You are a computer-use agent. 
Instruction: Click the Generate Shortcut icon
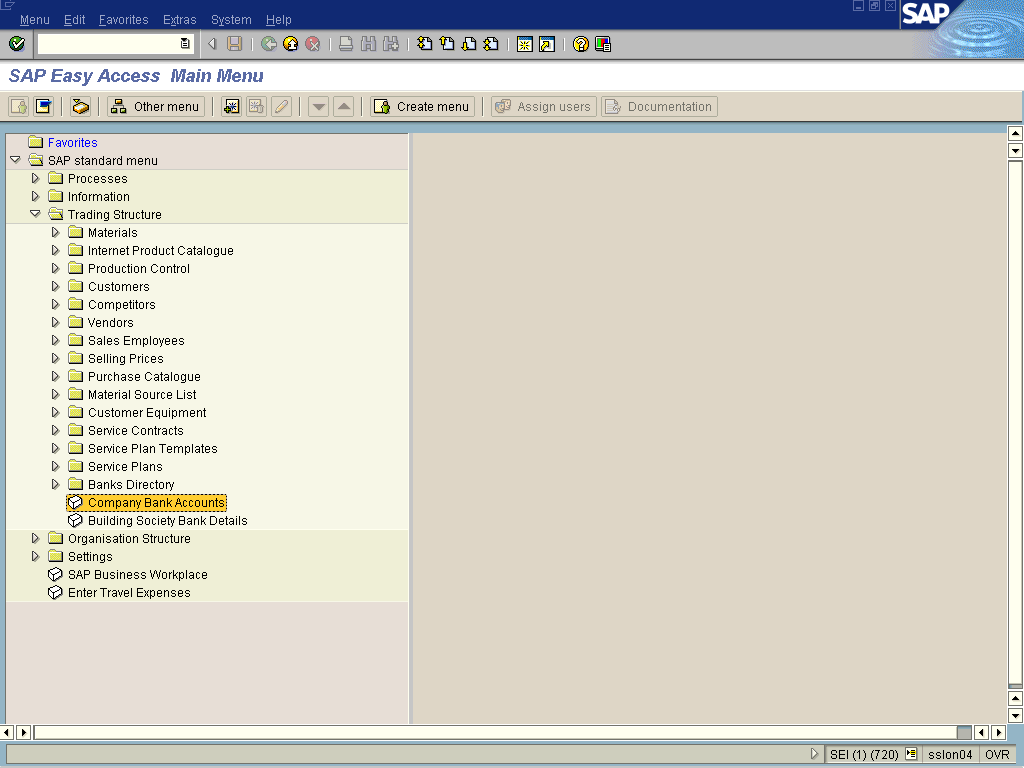coord(547,44)
